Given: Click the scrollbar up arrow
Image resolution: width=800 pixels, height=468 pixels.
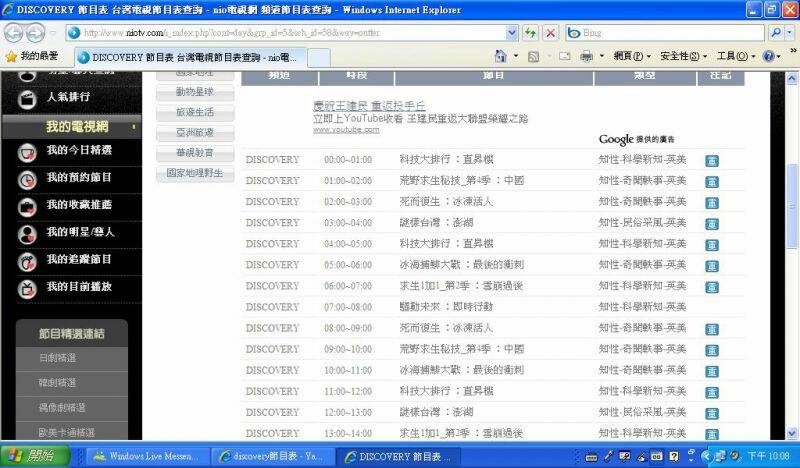Looking at the screenshot, I should (x=792, y=79).
